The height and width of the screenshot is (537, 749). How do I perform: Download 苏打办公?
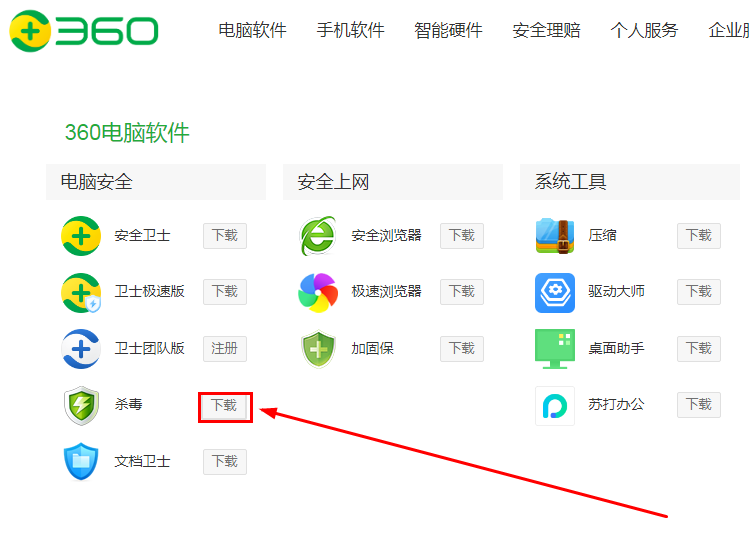699,405
